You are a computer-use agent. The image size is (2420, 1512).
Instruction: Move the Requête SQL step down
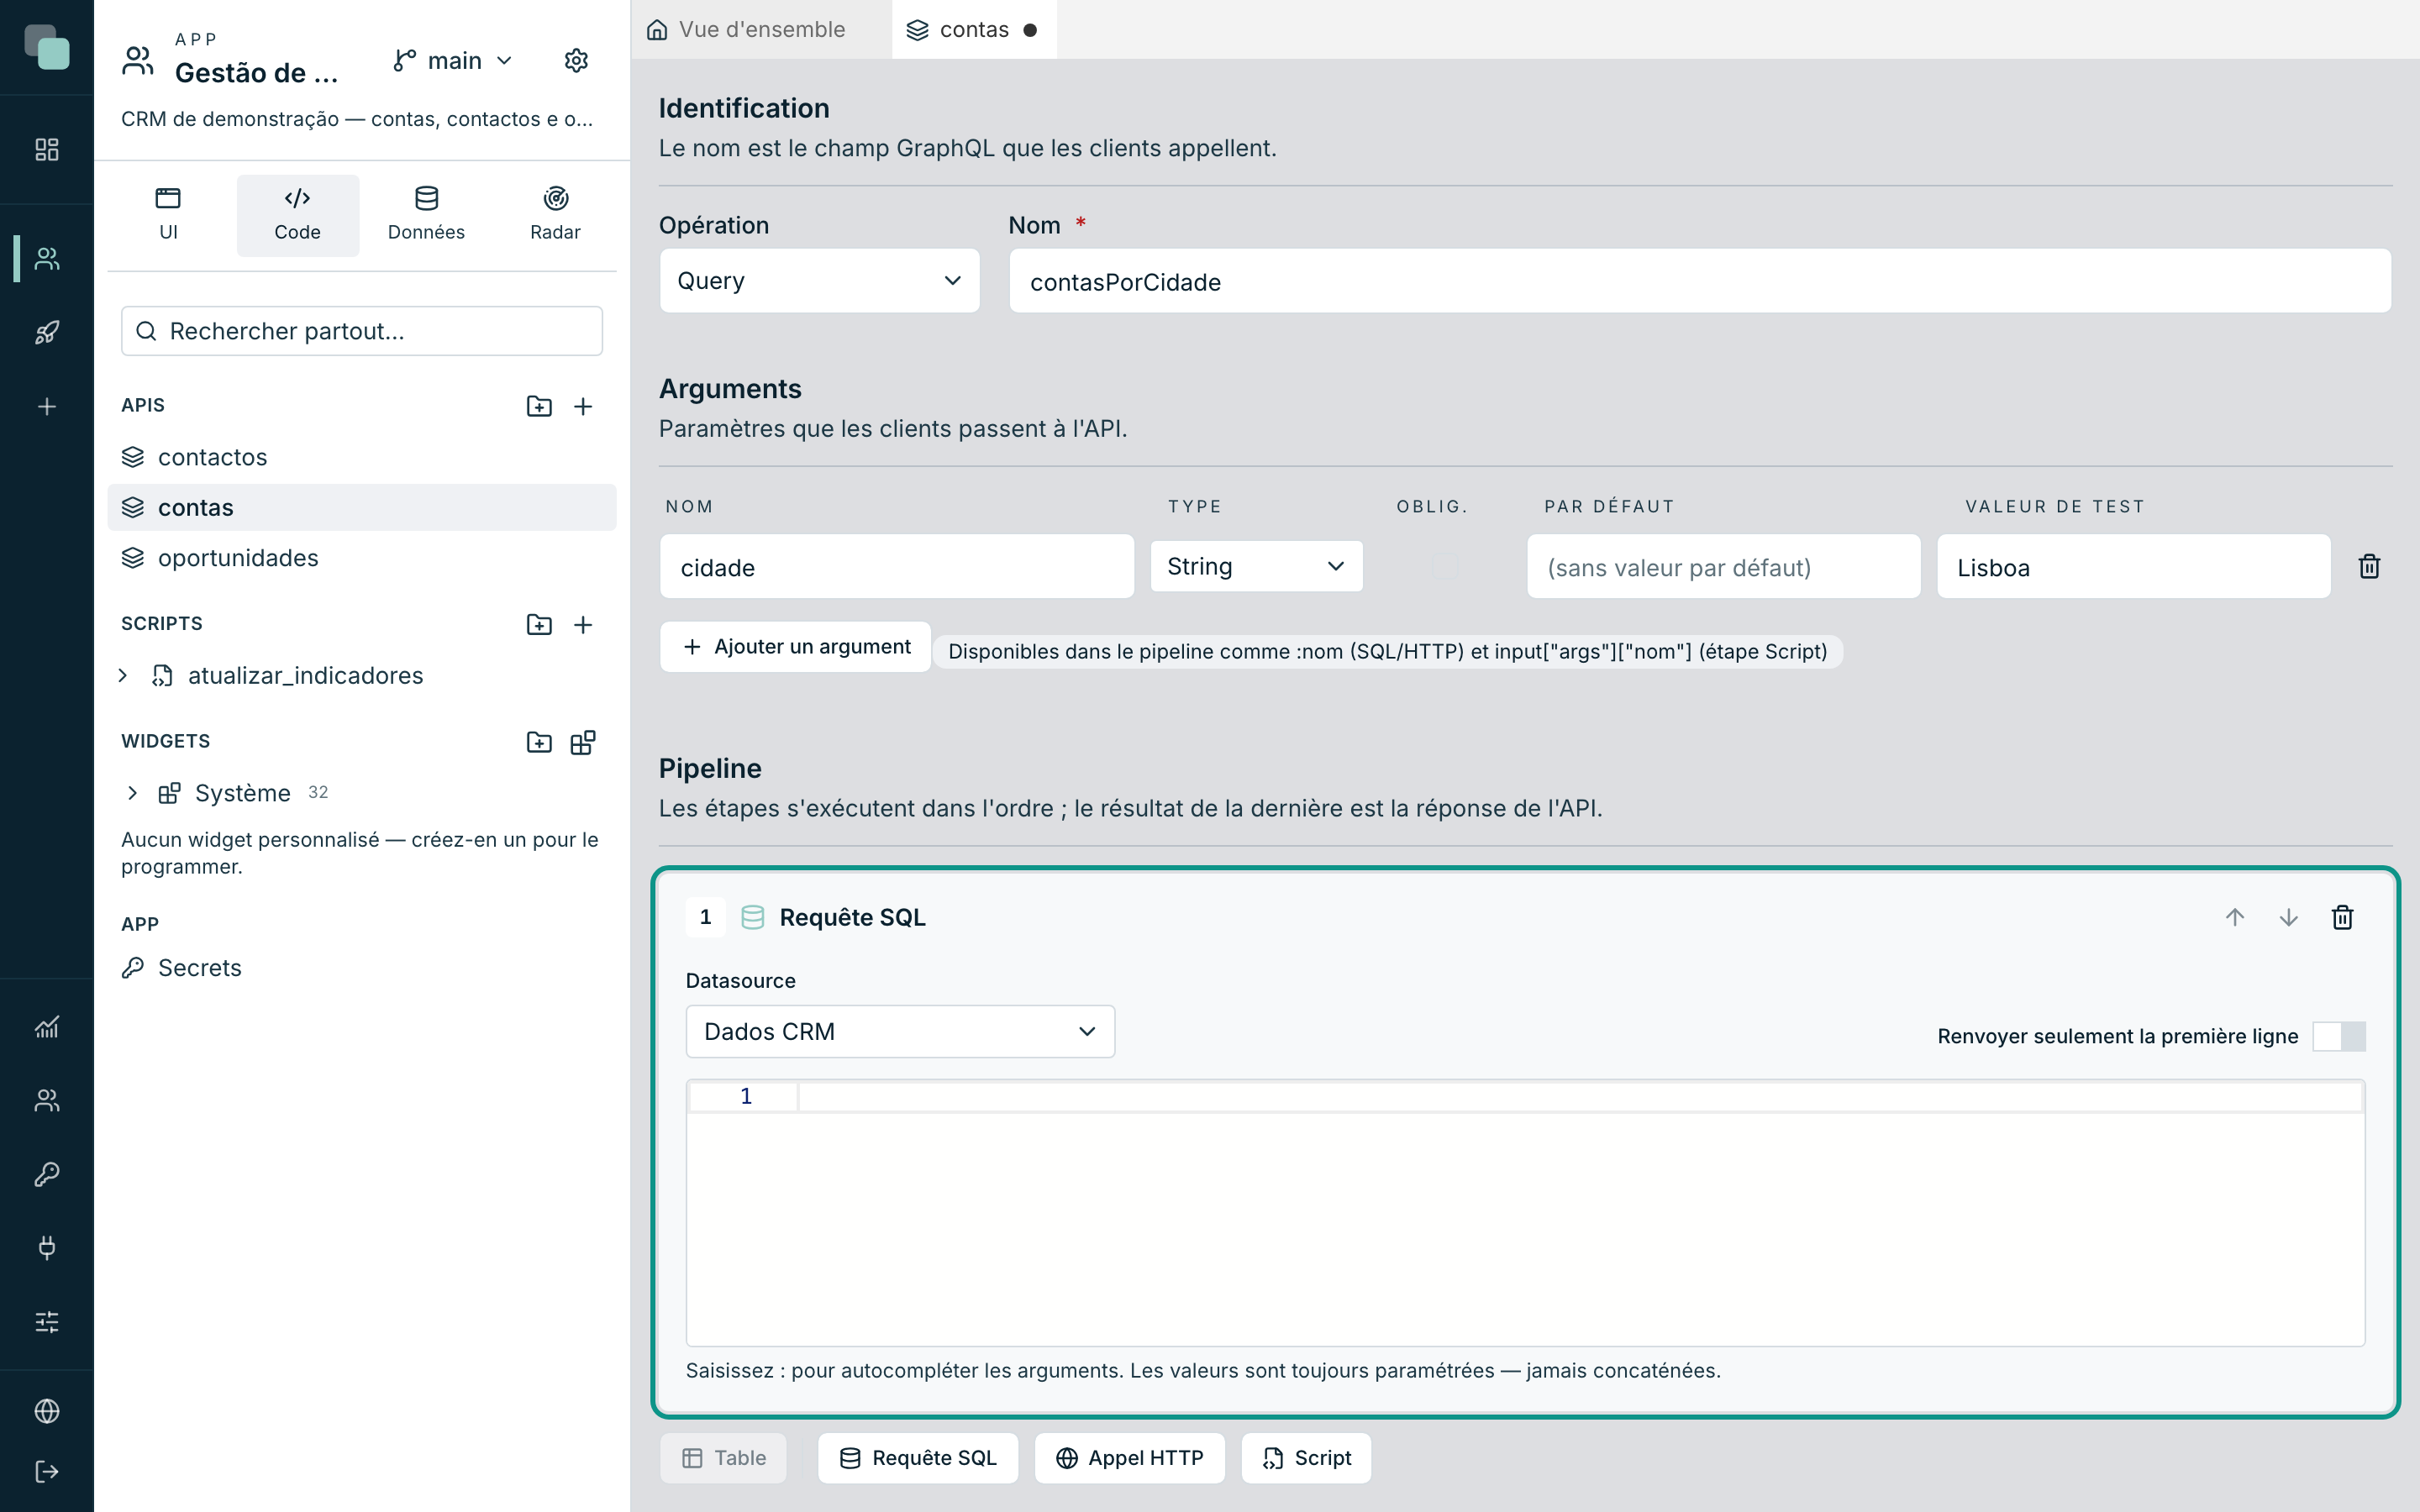pyautogui.click(x=2288, y=917)
